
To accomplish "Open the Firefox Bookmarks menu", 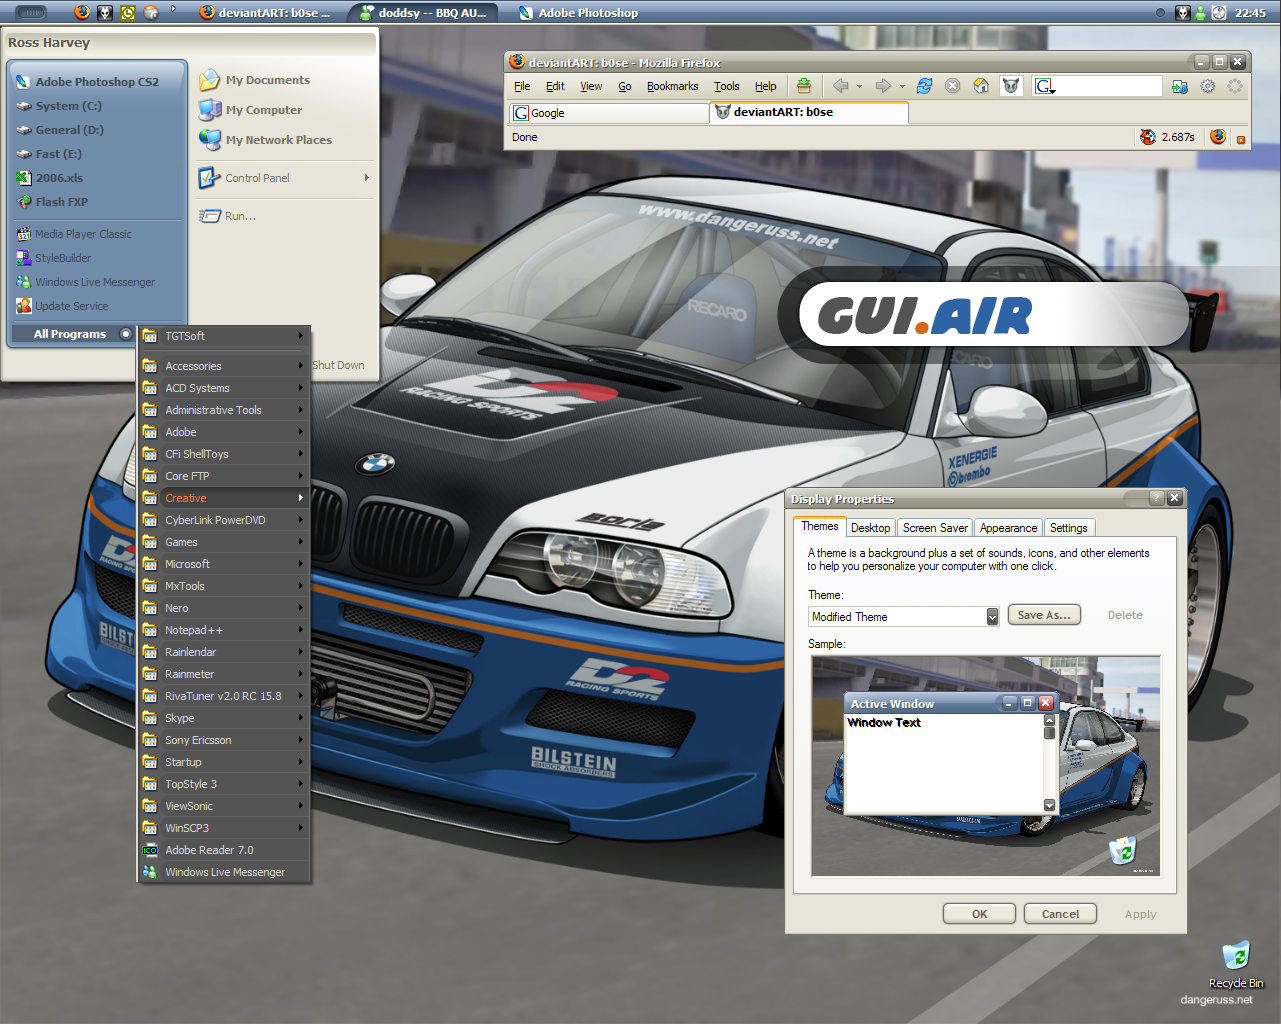I will point(672,86).
